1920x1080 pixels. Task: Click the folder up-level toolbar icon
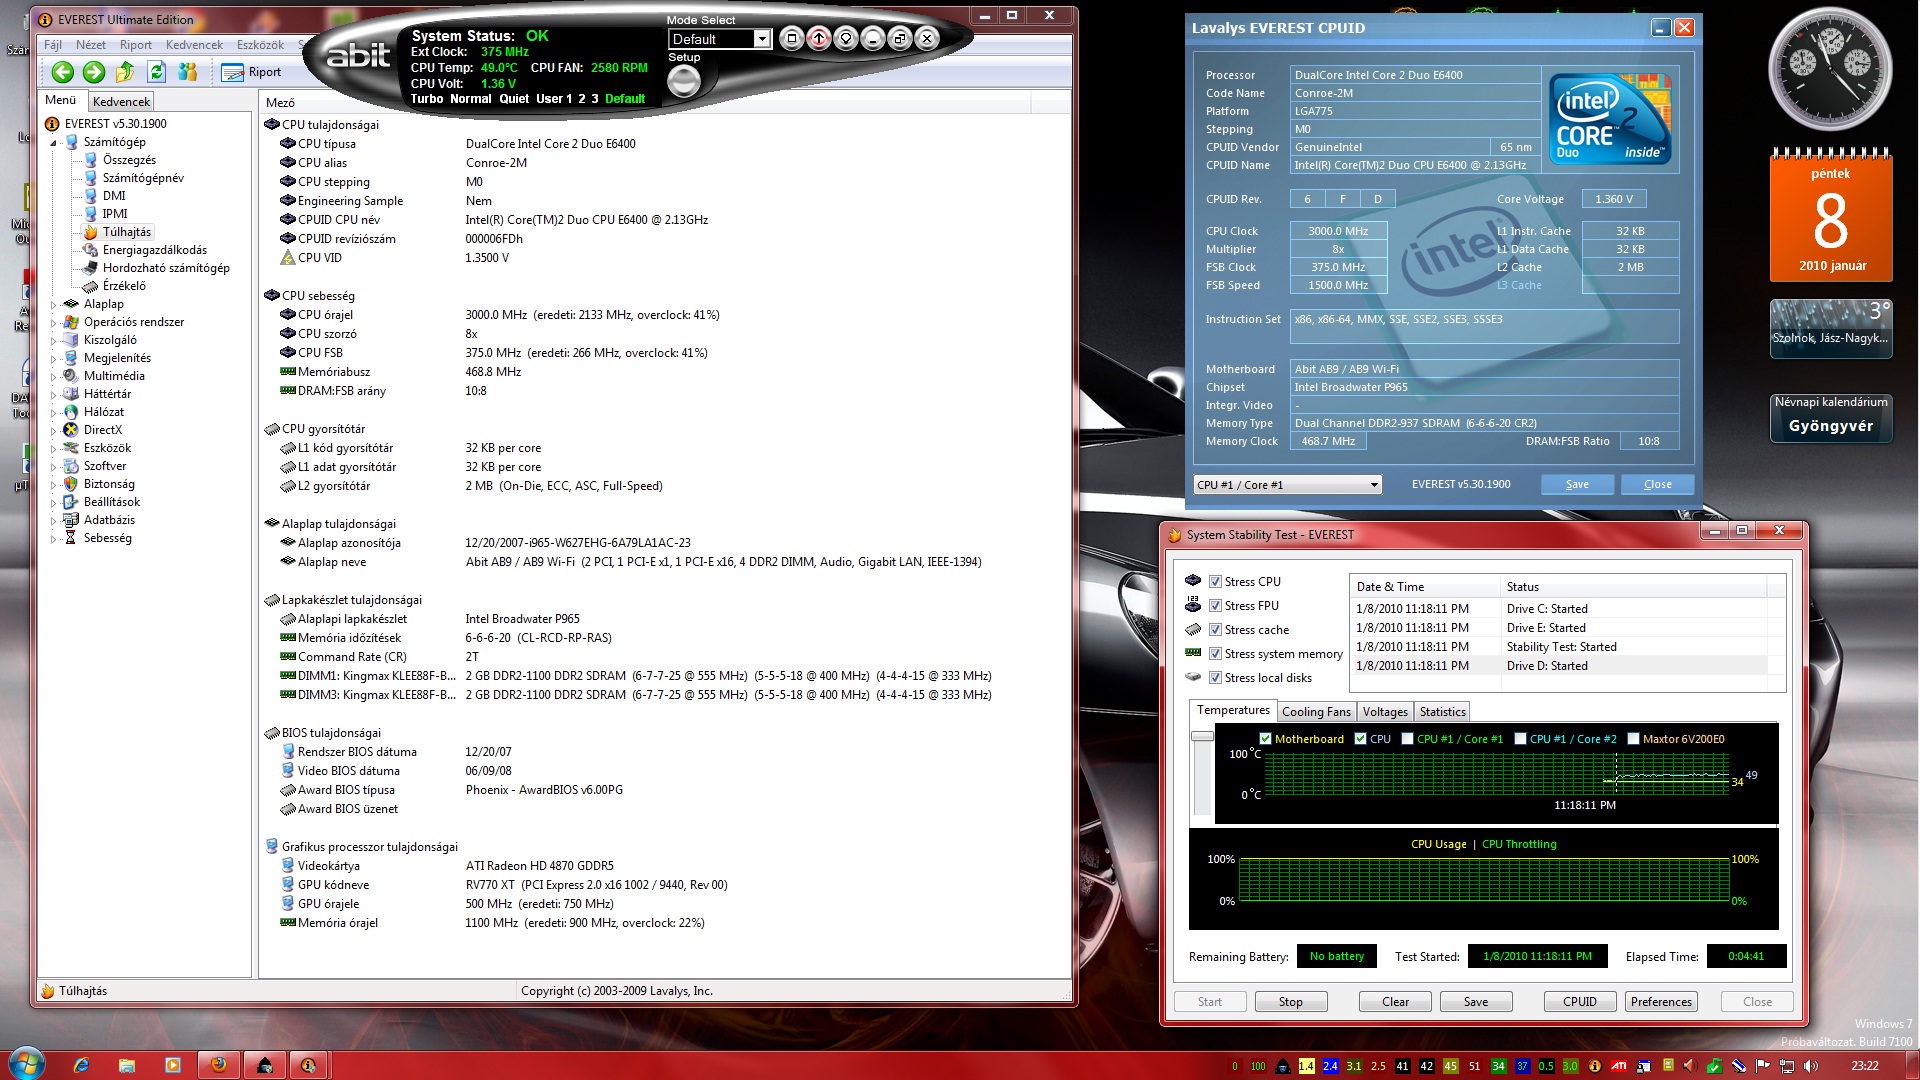click(x=125, y=72)
